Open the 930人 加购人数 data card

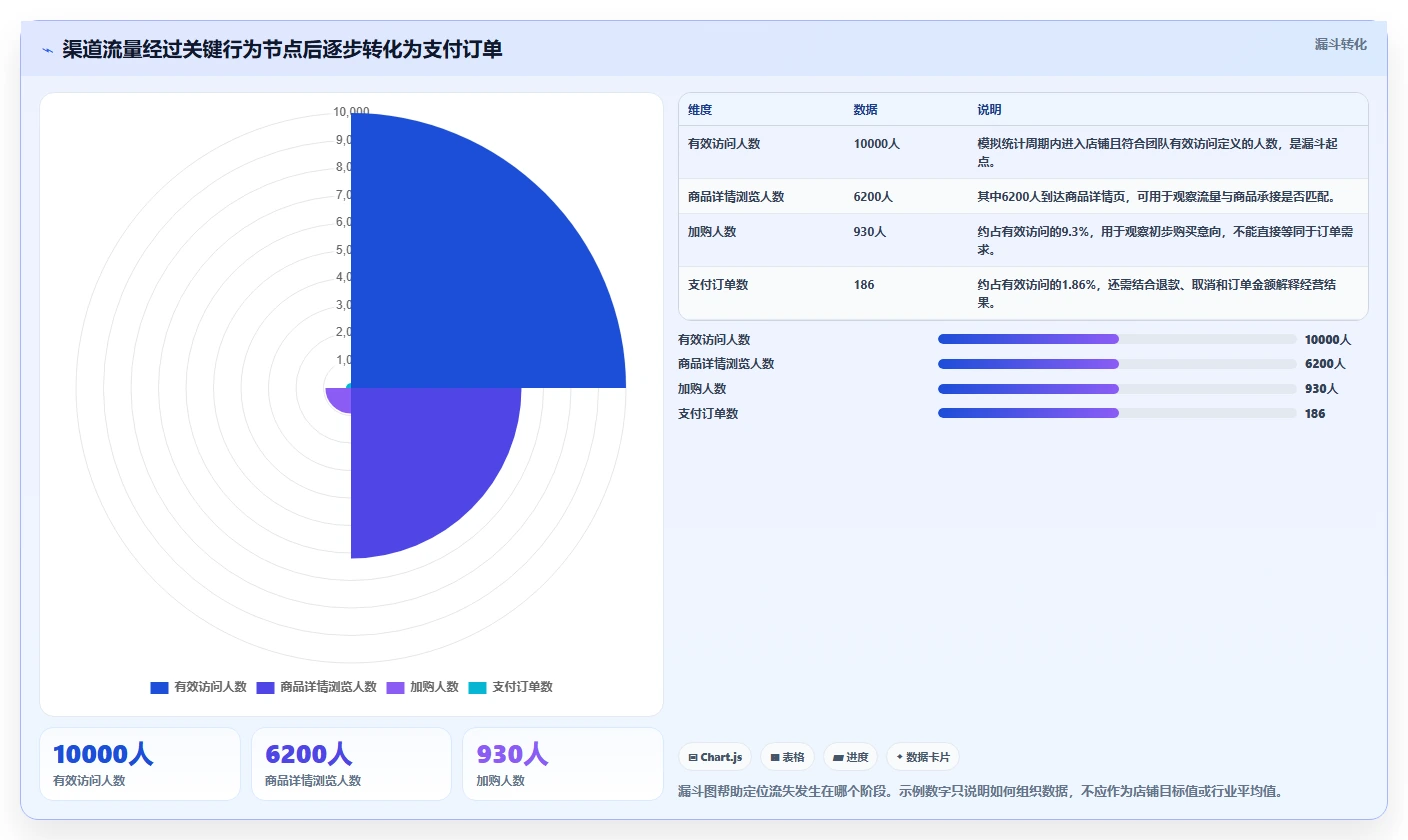563,764
